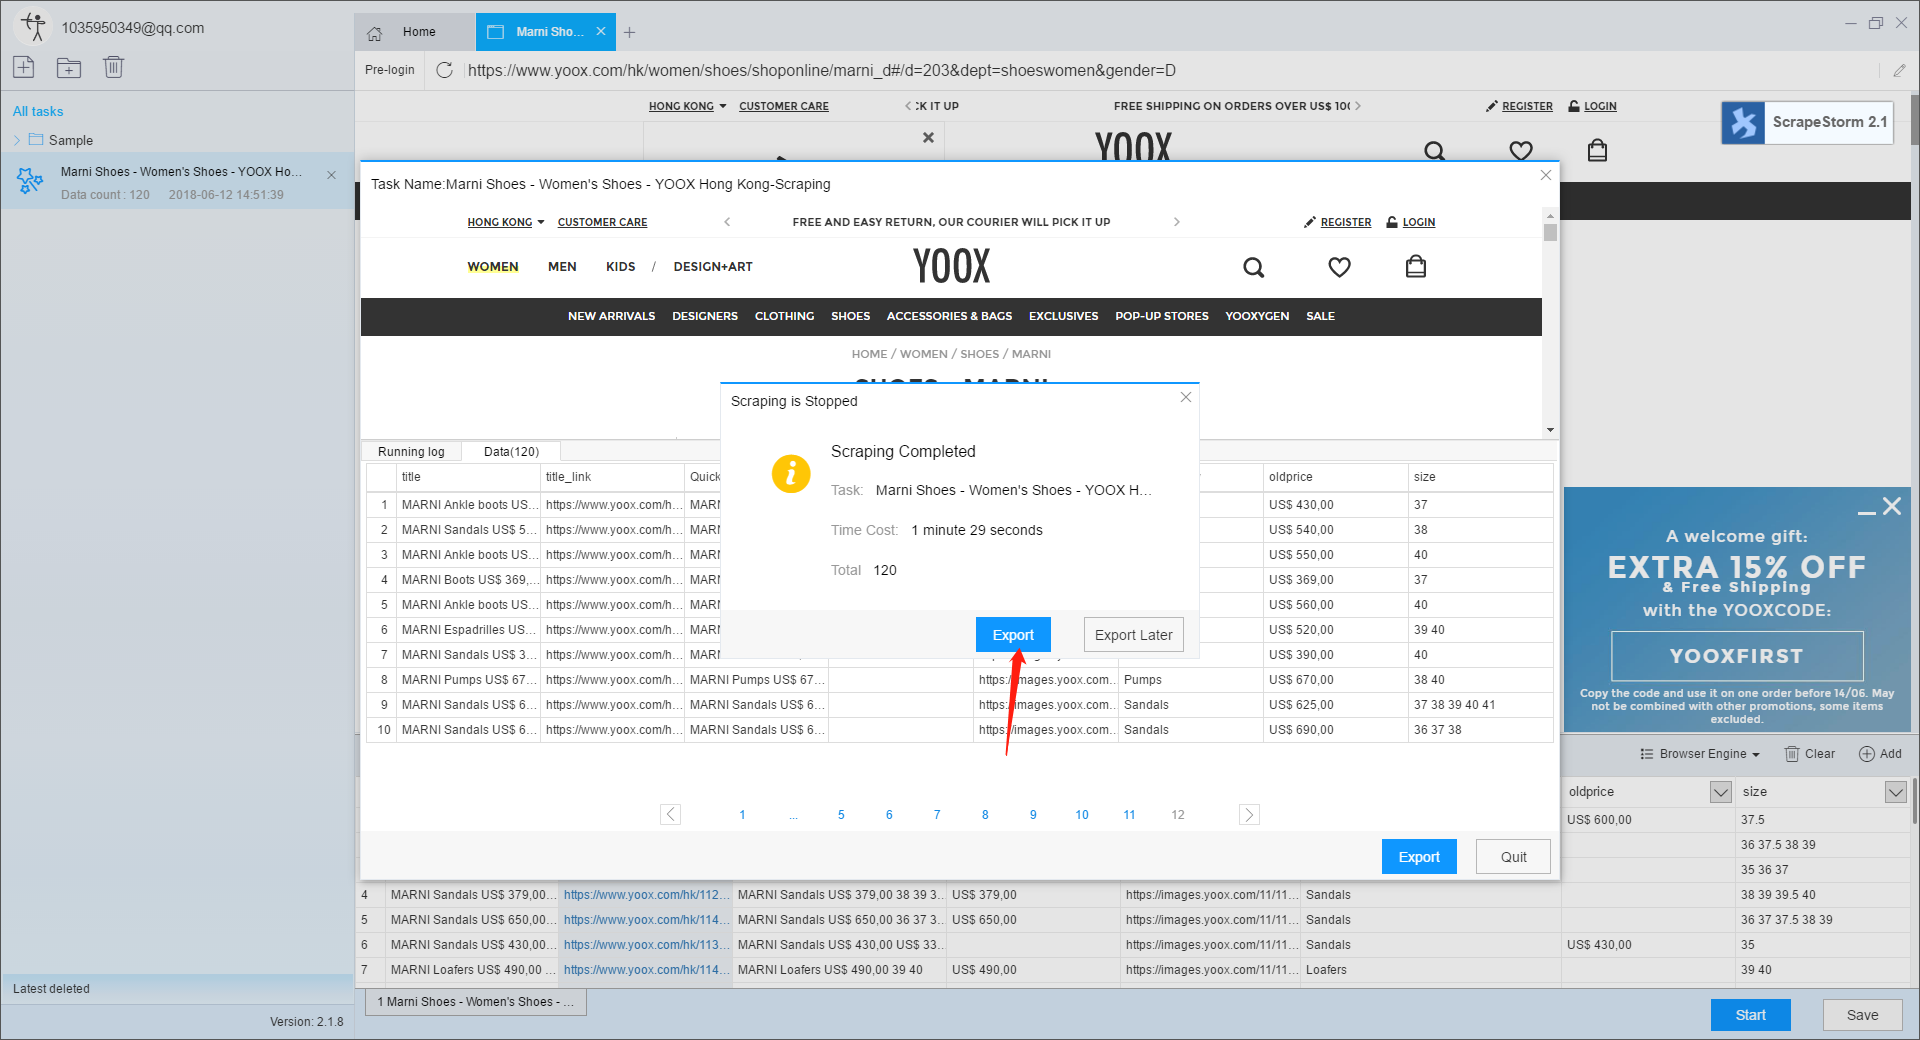Click the new task plus icon
The height and width of the screenshot is (1040, 1920).
(x=24, y=67)
